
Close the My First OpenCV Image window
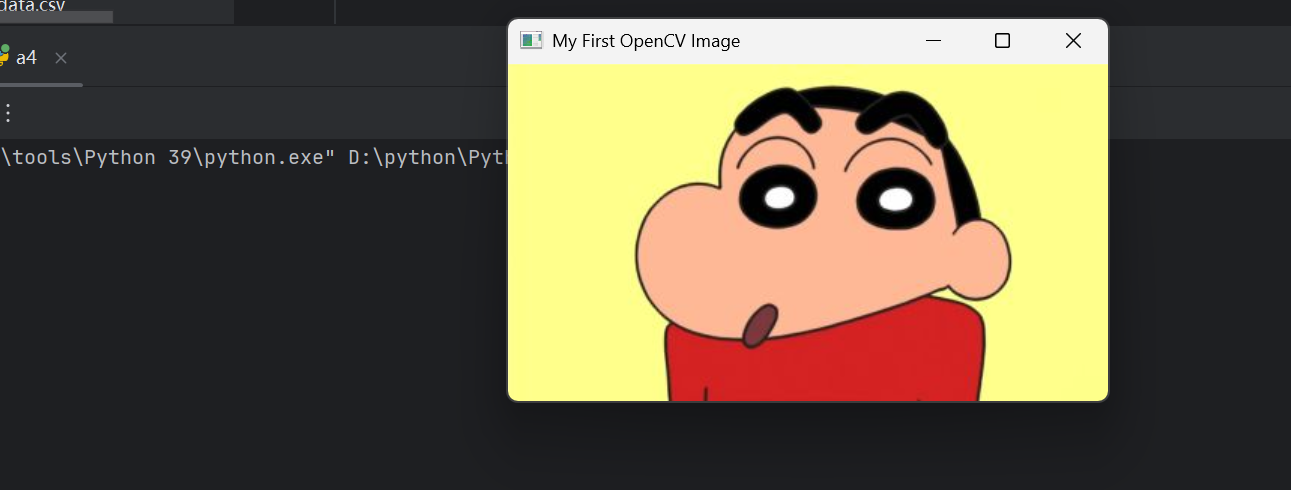pyautogui.click(x=1073, y=41)
